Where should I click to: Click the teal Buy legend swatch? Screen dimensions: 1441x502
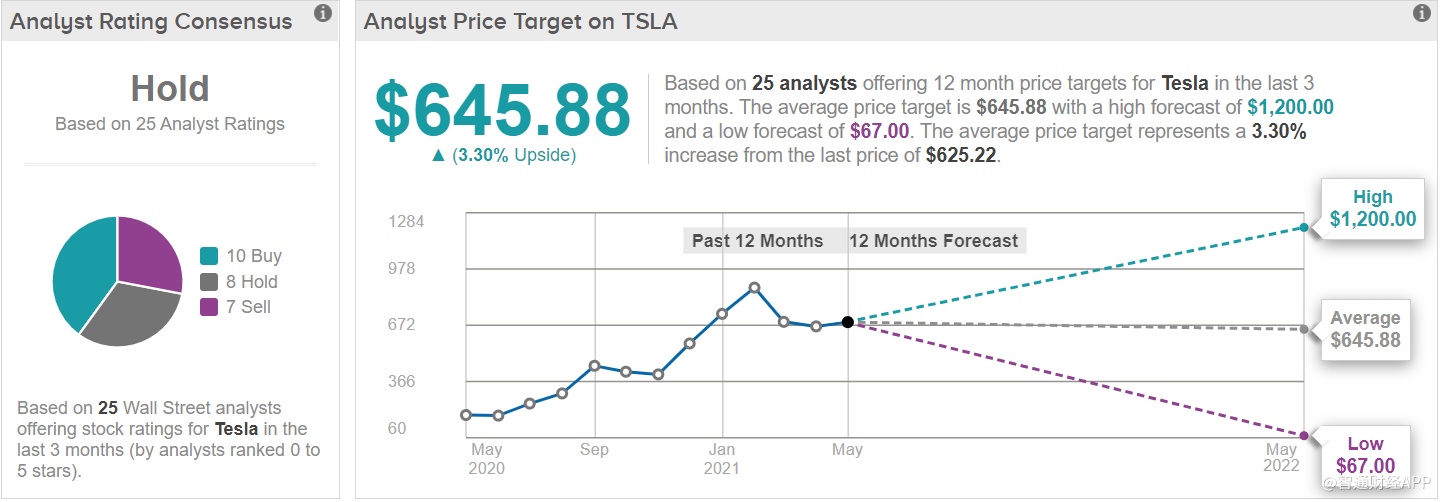[209, 257]
